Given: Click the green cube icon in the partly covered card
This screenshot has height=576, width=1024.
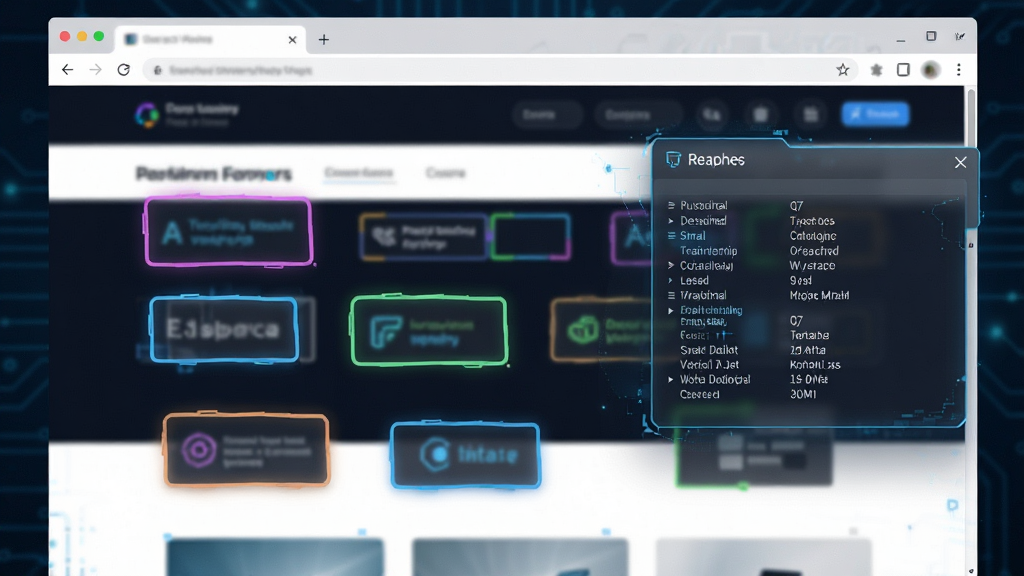Looking at the screenshot, I should [583, 330].
